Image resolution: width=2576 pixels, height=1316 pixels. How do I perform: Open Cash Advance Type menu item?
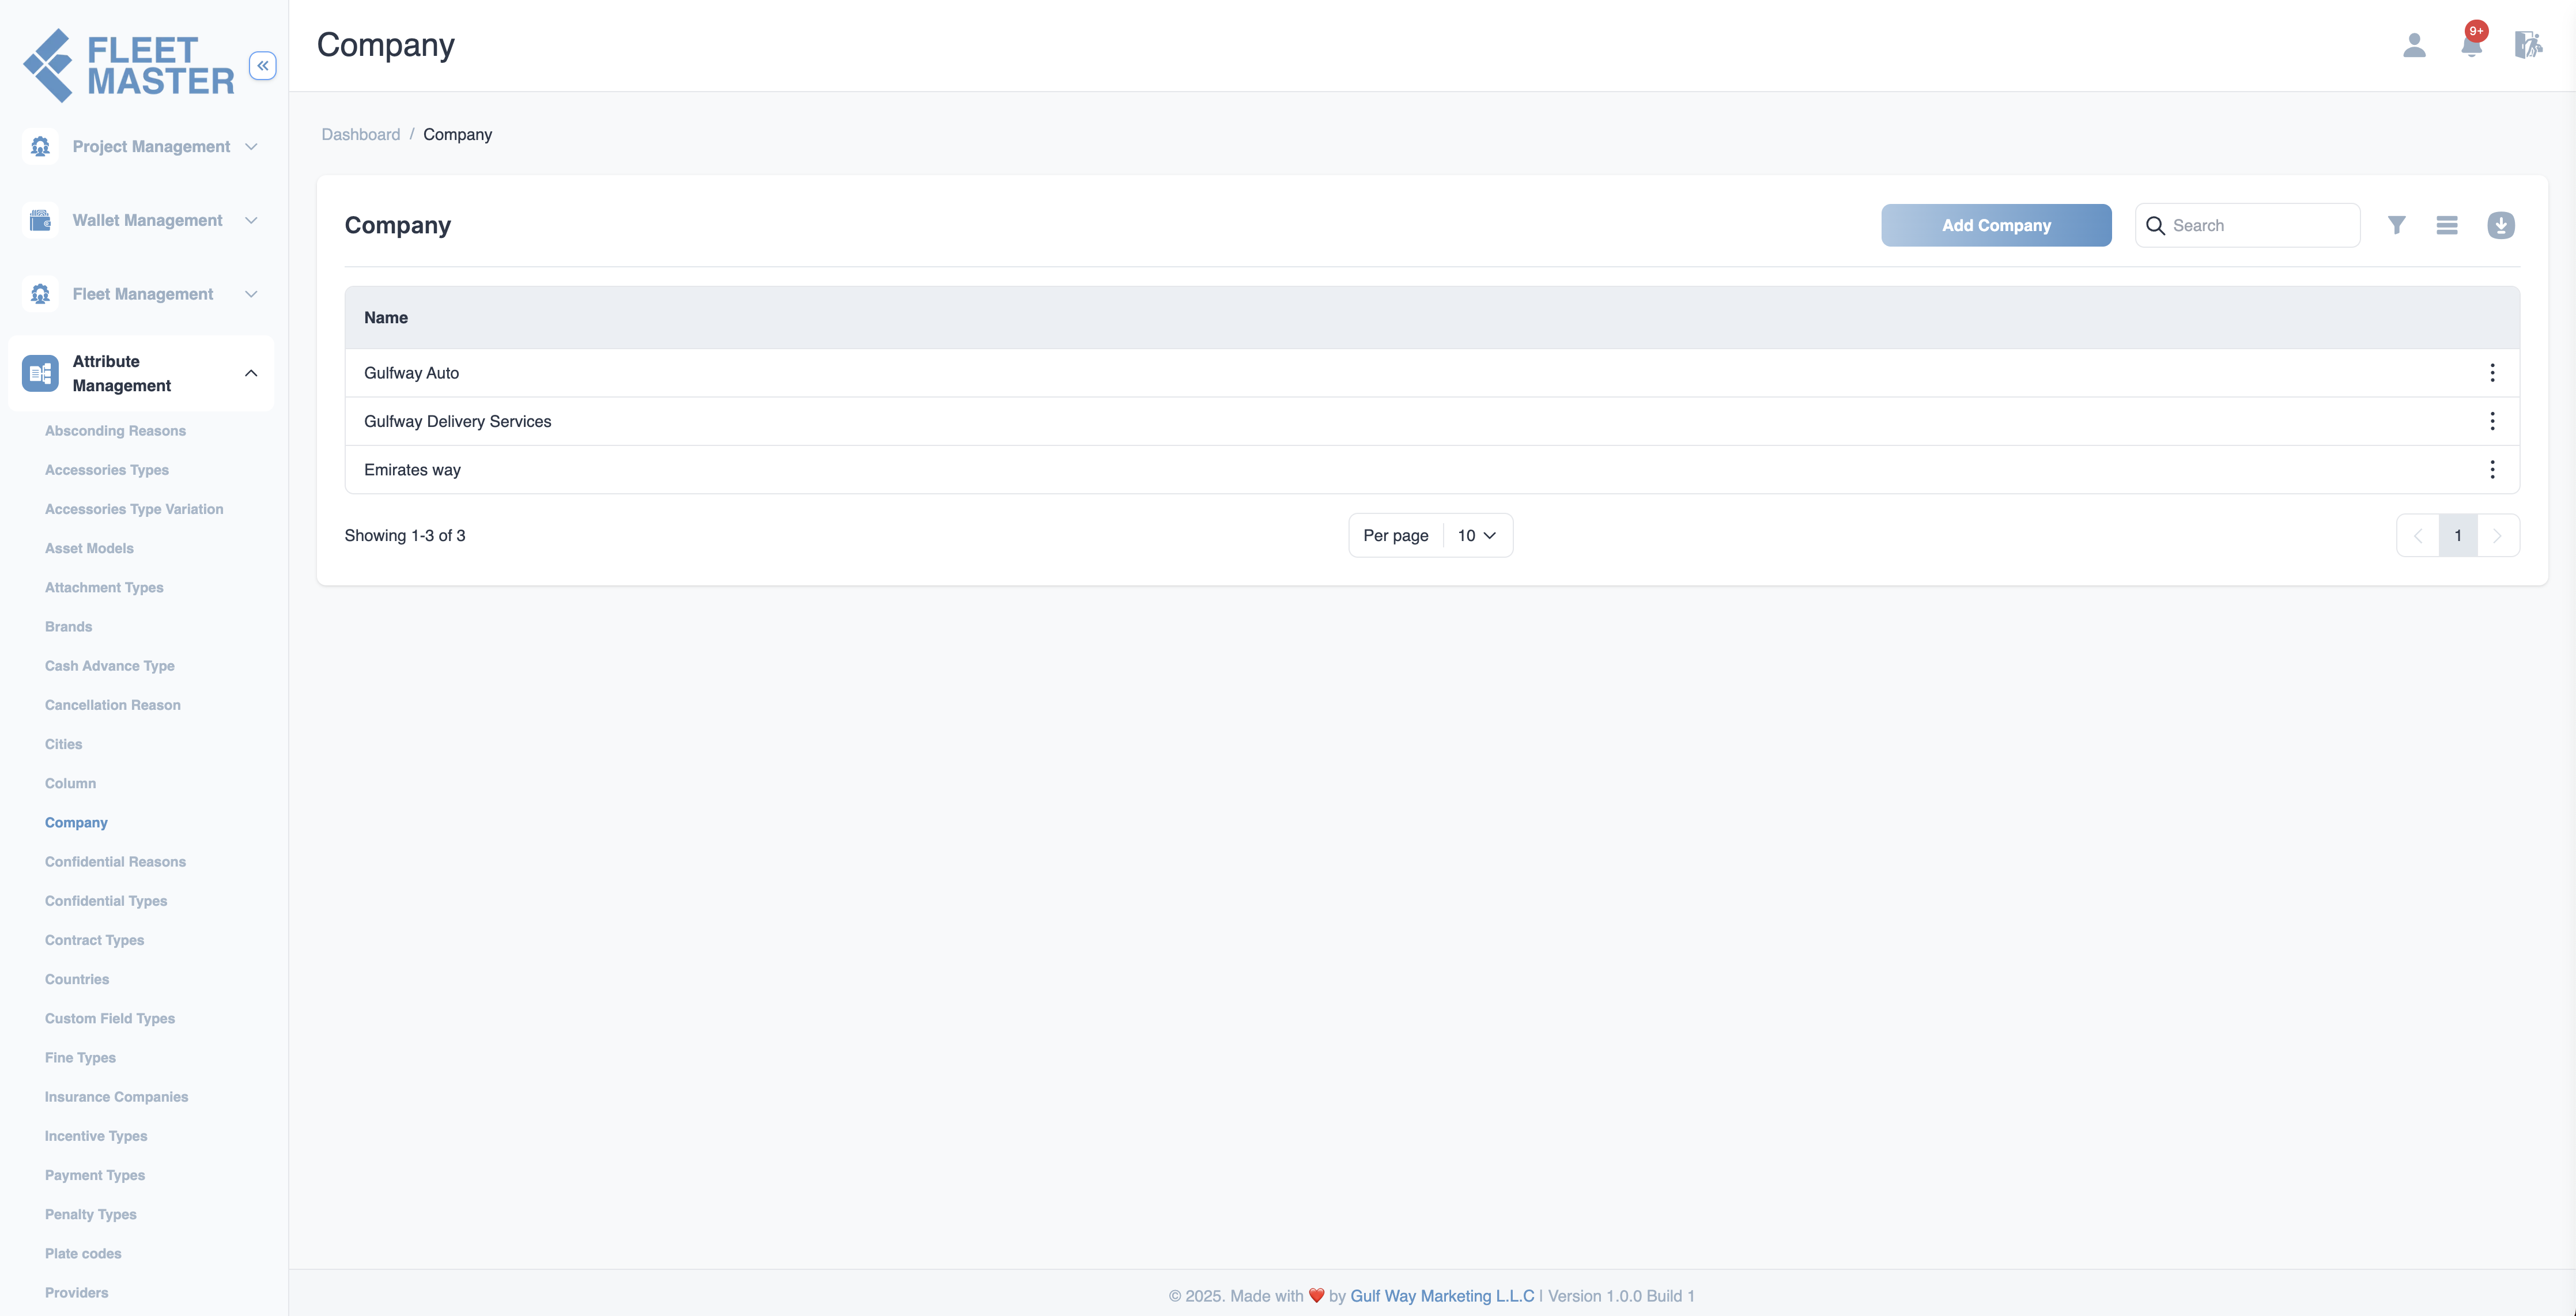point(110,666)
